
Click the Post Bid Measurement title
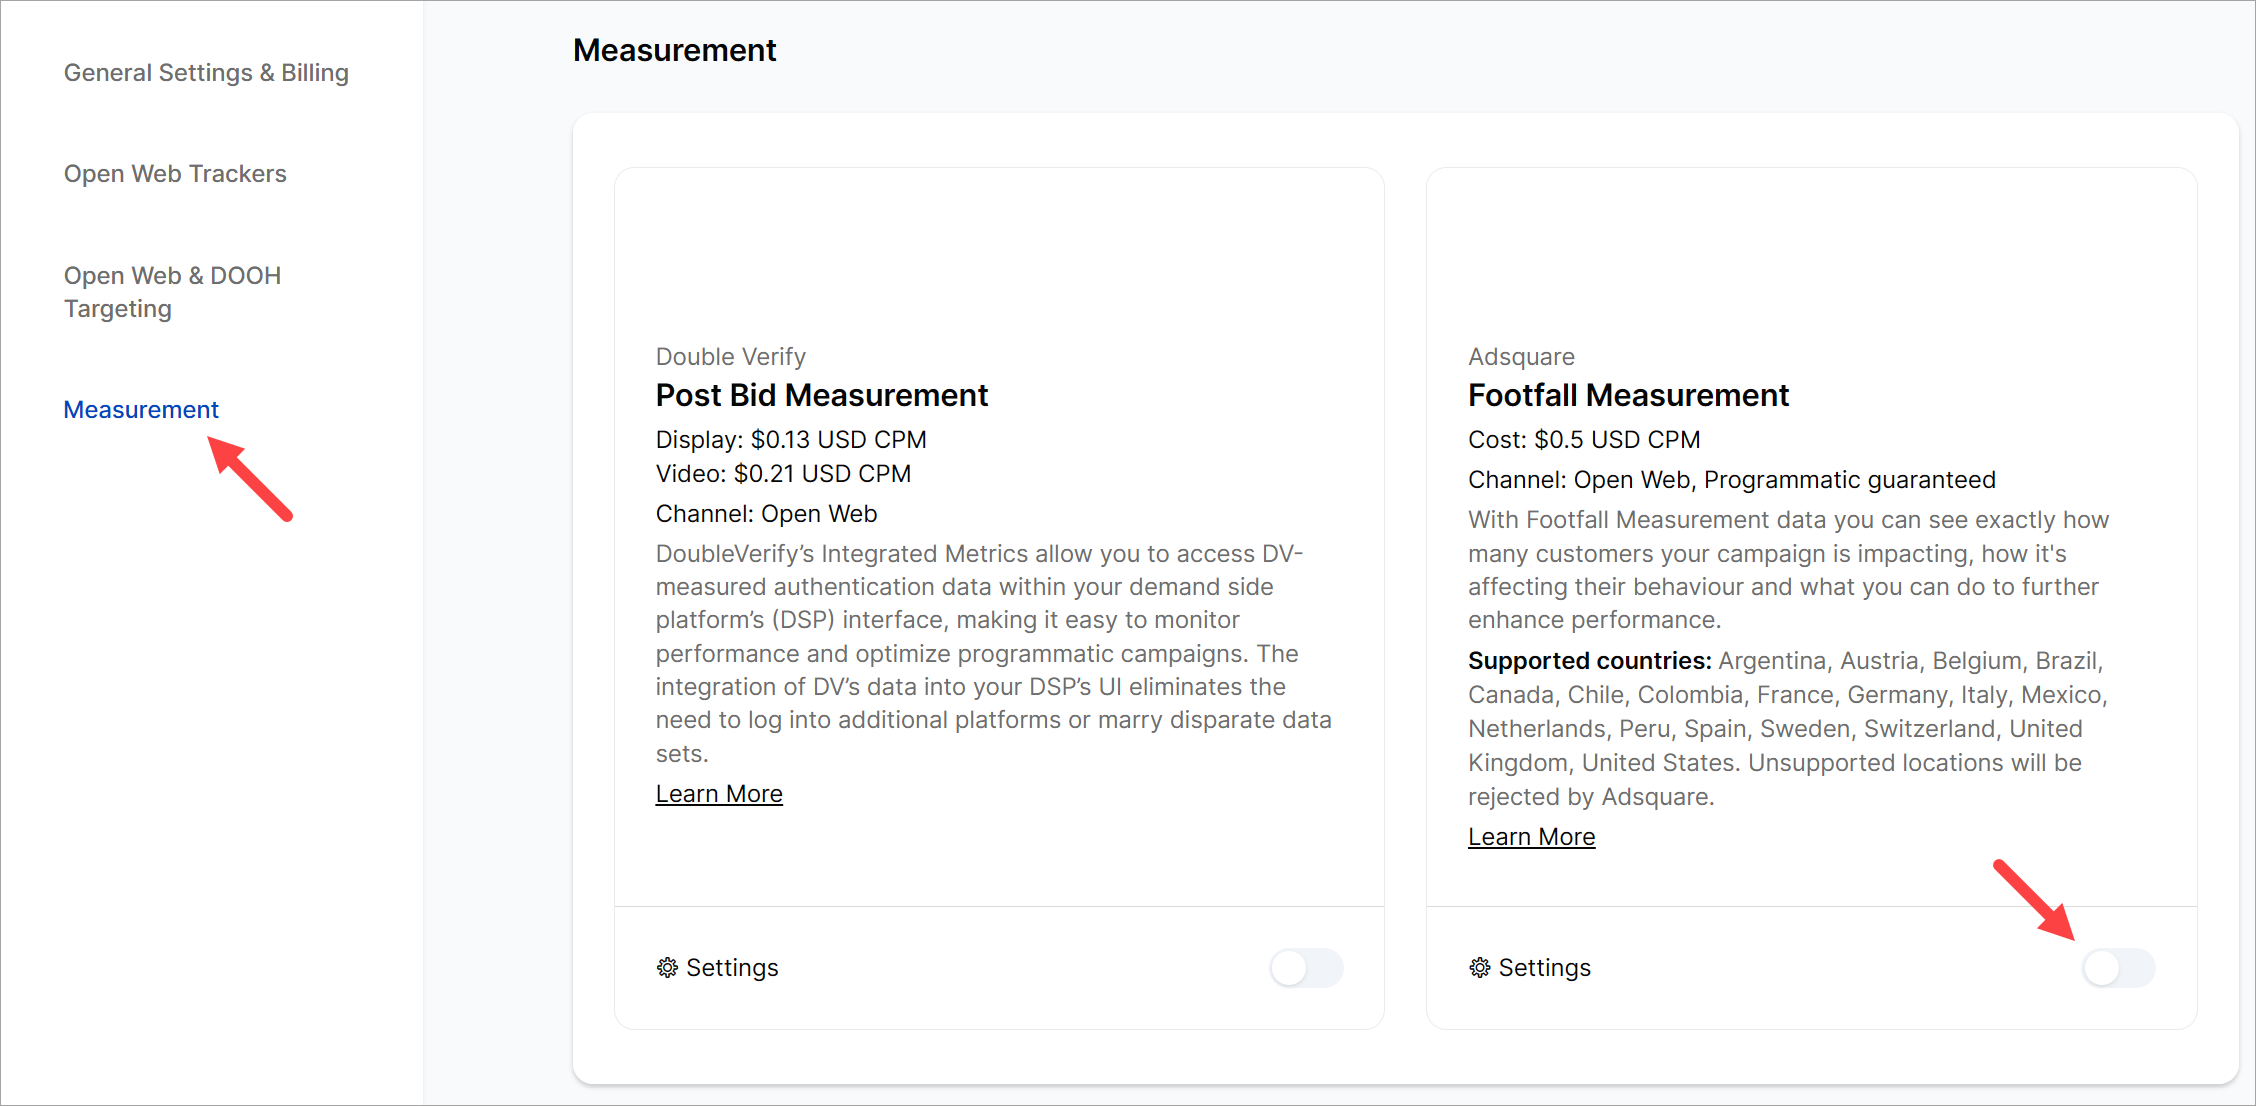coord(821,395)
